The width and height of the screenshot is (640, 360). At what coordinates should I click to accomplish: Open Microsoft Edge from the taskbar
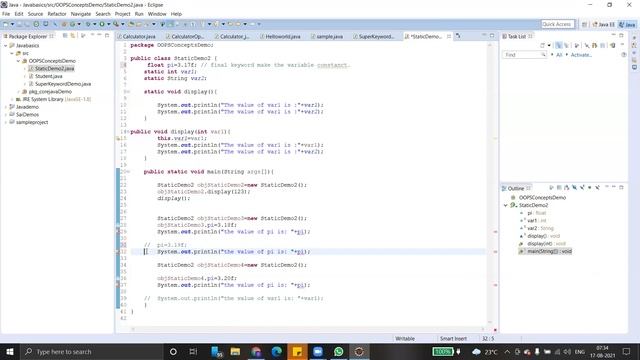coord(277,351)
